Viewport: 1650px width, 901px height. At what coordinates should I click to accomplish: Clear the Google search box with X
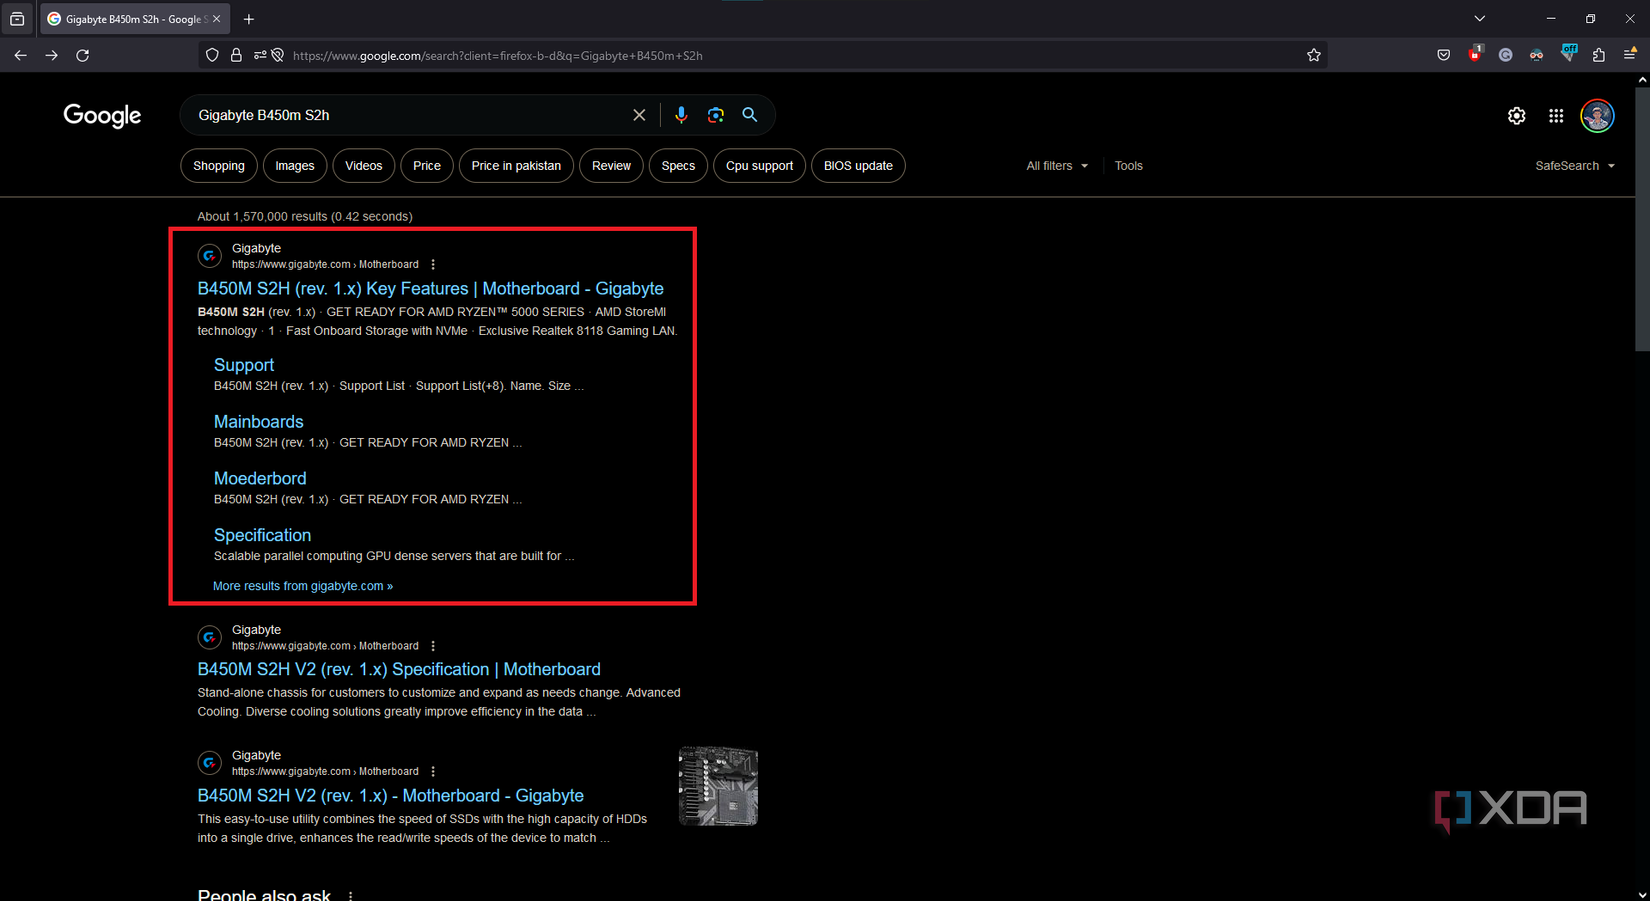tap(639, 115)
